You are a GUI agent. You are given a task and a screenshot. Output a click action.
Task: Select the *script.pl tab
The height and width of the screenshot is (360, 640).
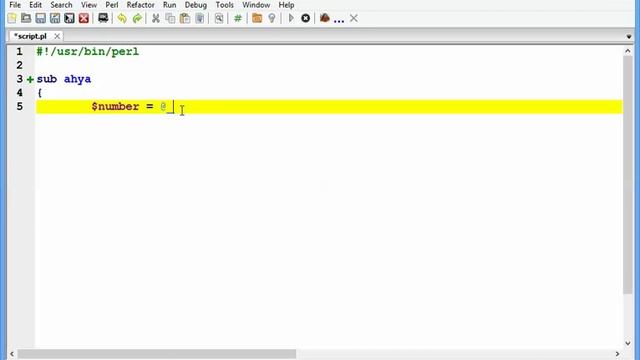(x=30, y=36)
